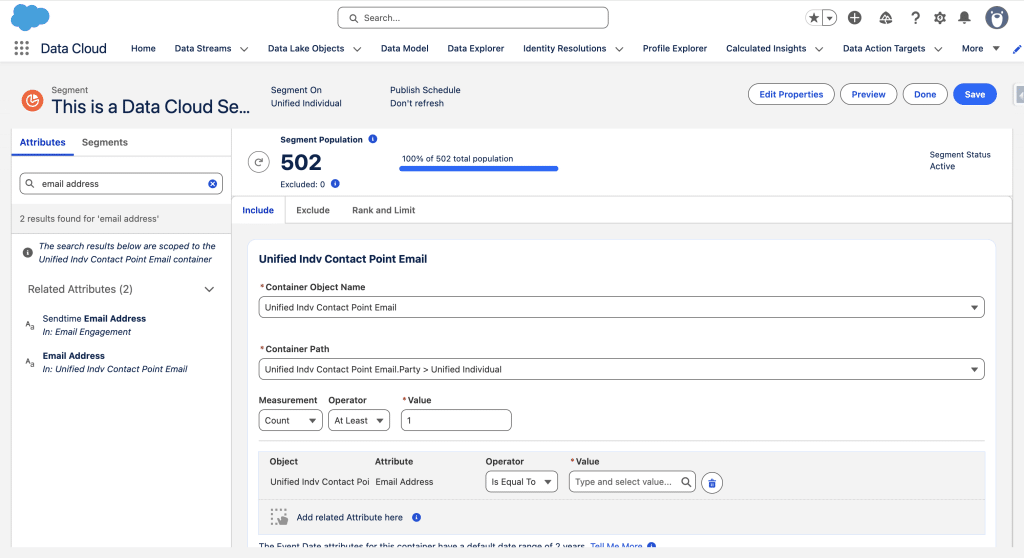Delete the Email Address attribute row
This screenshot has height=558, width=1024.
(x=712, y=482)
